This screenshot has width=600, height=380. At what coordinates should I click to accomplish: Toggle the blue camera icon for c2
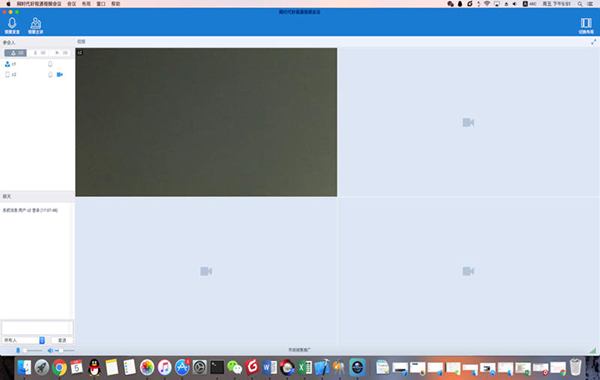coord(60,75)
